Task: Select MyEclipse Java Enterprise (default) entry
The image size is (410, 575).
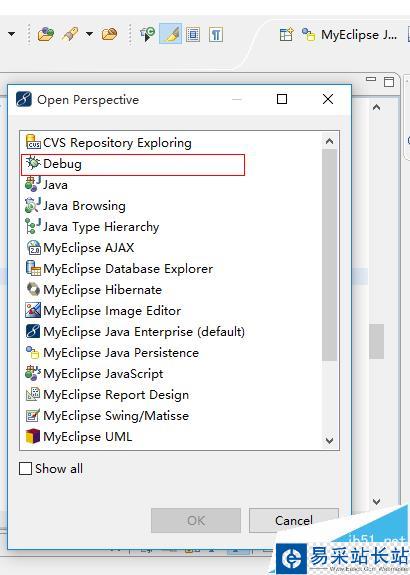Action: pos(135,332)
